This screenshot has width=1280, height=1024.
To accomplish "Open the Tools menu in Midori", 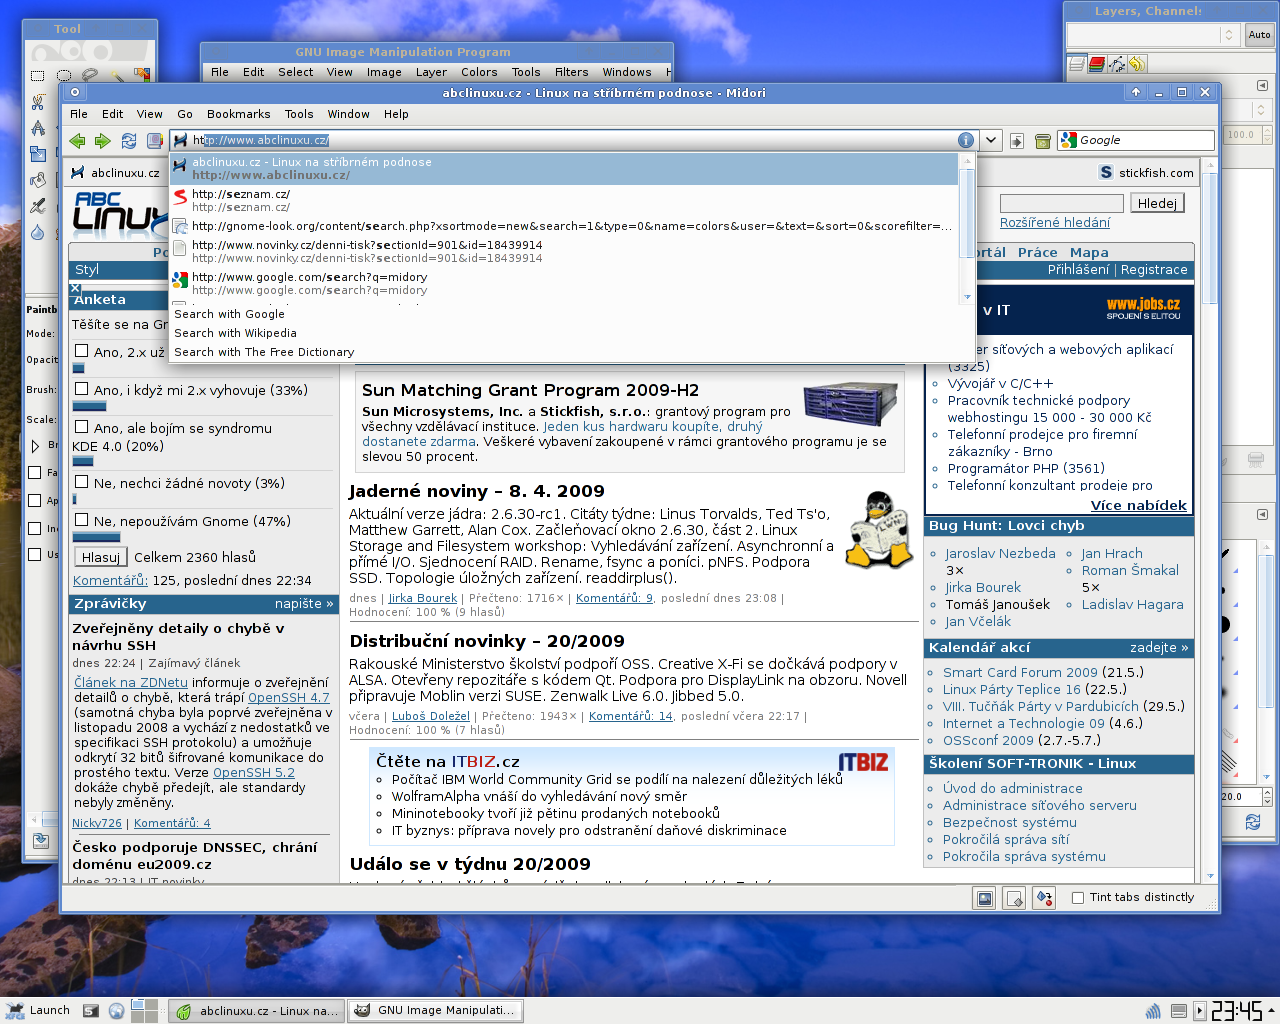I will 299,114.
